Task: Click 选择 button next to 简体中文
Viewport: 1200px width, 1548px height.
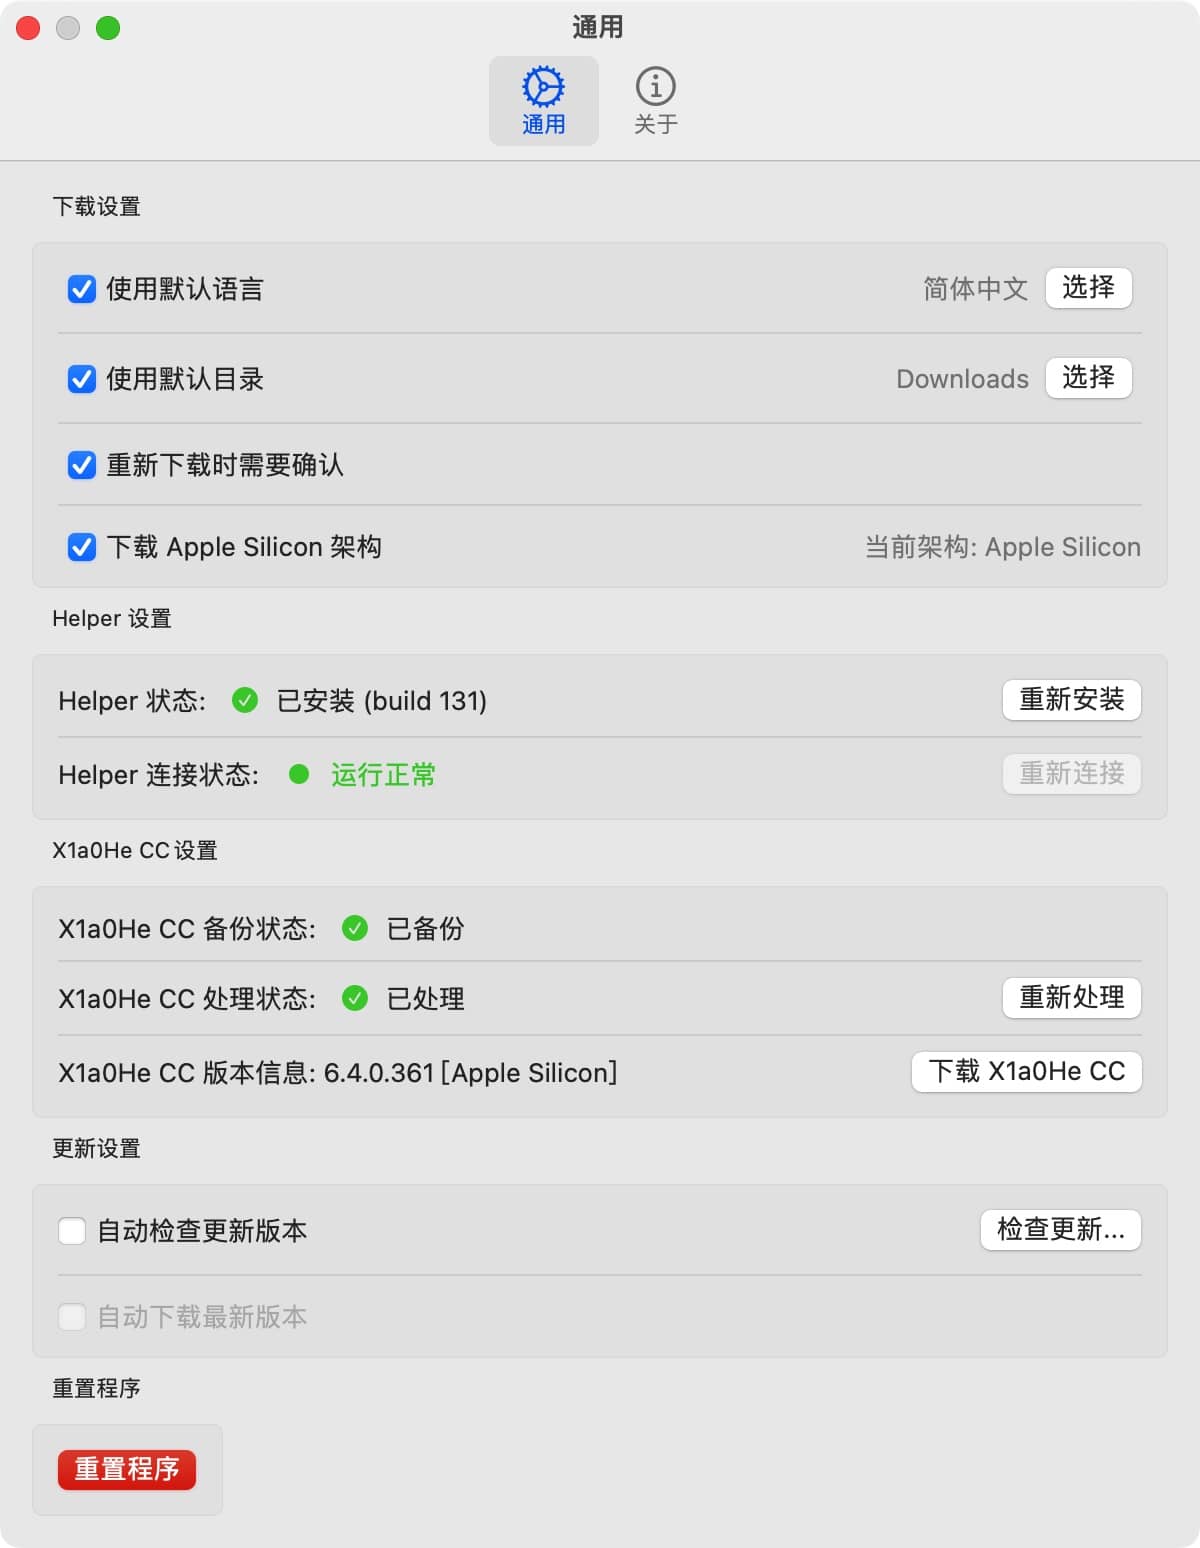Action: (1088, 288)
